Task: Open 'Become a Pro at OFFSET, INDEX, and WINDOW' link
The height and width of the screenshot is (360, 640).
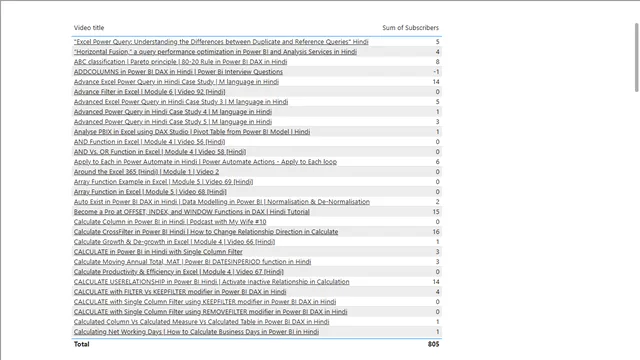Action: (x=191, y=212)
